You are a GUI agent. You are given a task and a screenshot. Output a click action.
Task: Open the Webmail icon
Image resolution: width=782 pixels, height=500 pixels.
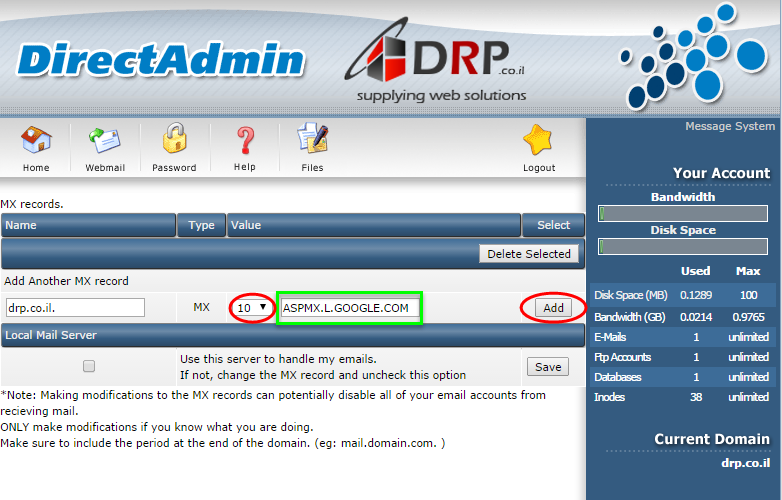(x=104, y=143)
